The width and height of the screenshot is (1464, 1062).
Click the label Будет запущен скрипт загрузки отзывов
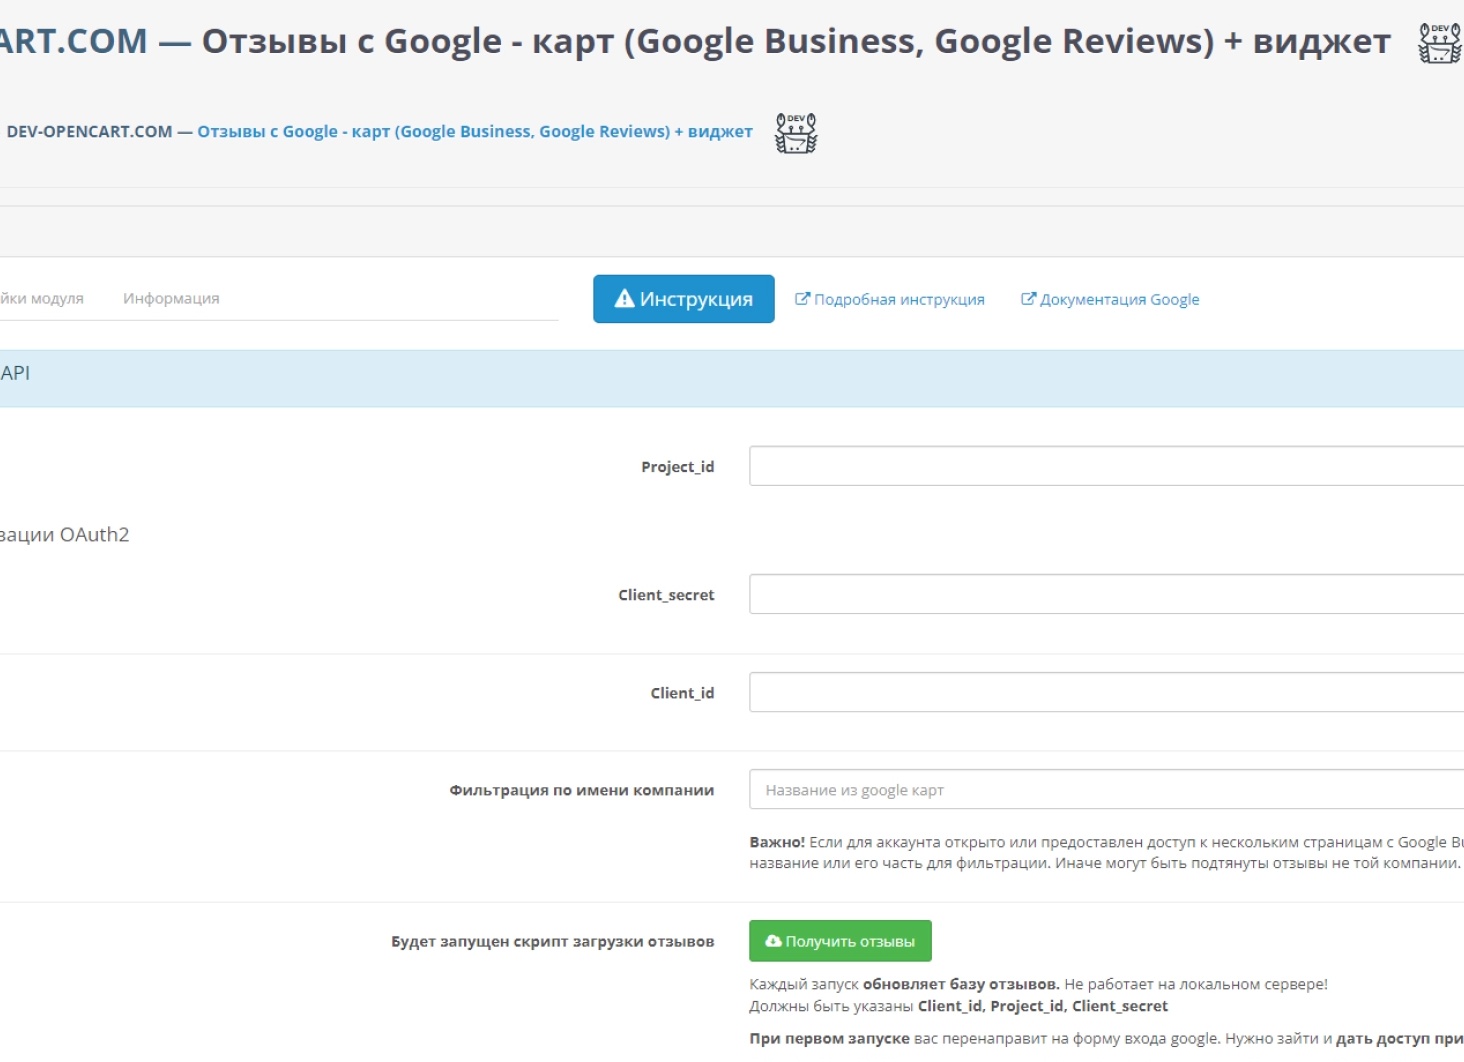click(x=553, y=941)
